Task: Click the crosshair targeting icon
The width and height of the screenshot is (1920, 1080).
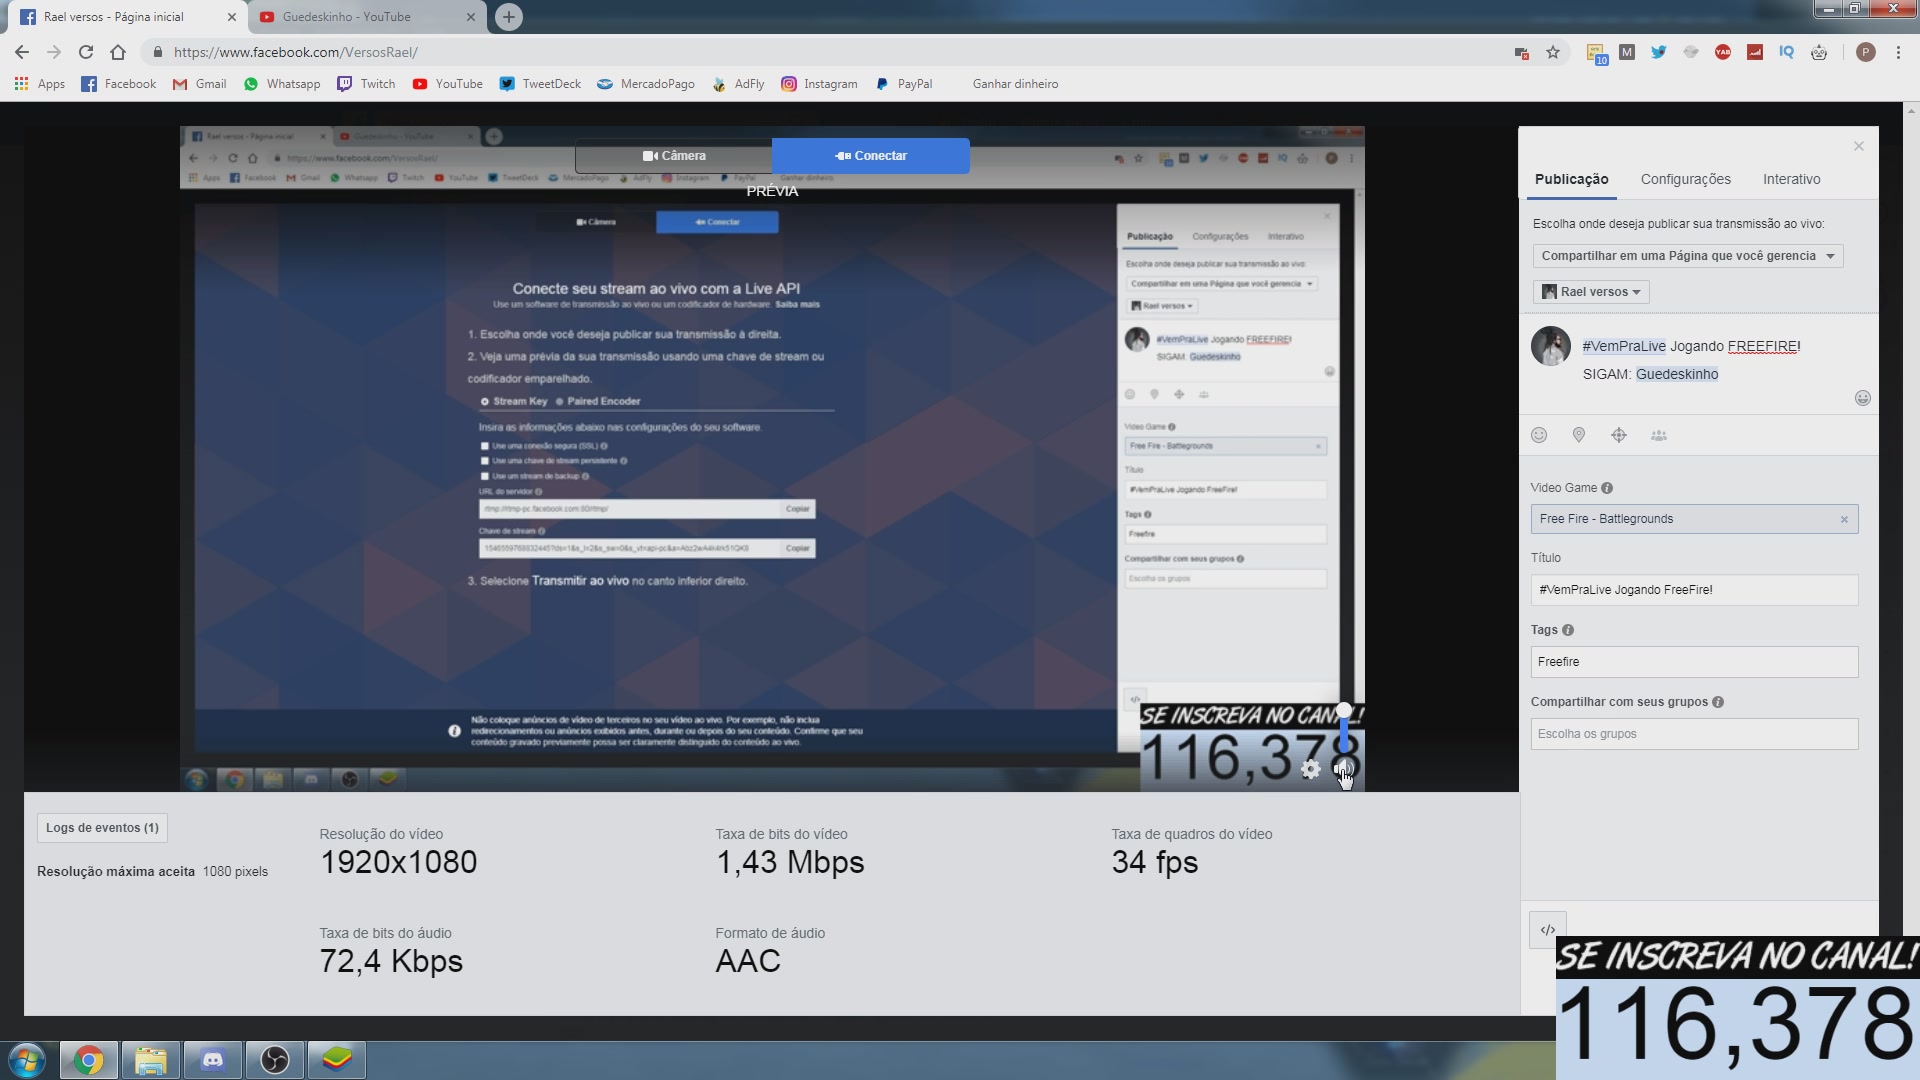Action: pyautogui.click(x=1619, y=435)
